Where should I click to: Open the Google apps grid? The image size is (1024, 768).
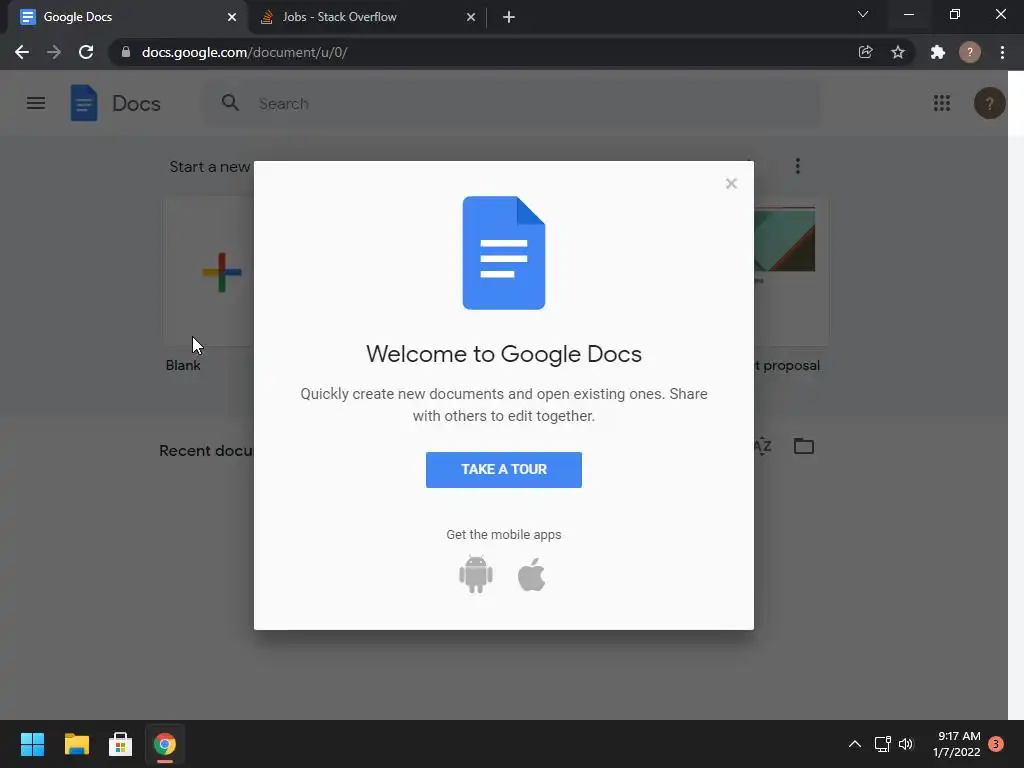click(x=941, y=103)
